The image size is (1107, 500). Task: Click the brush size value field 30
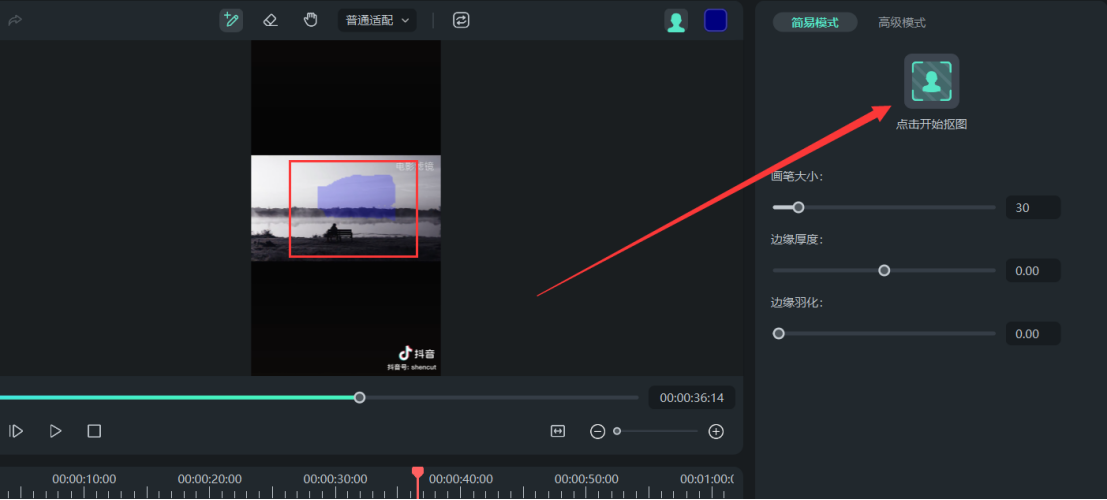pos(1032,208)
